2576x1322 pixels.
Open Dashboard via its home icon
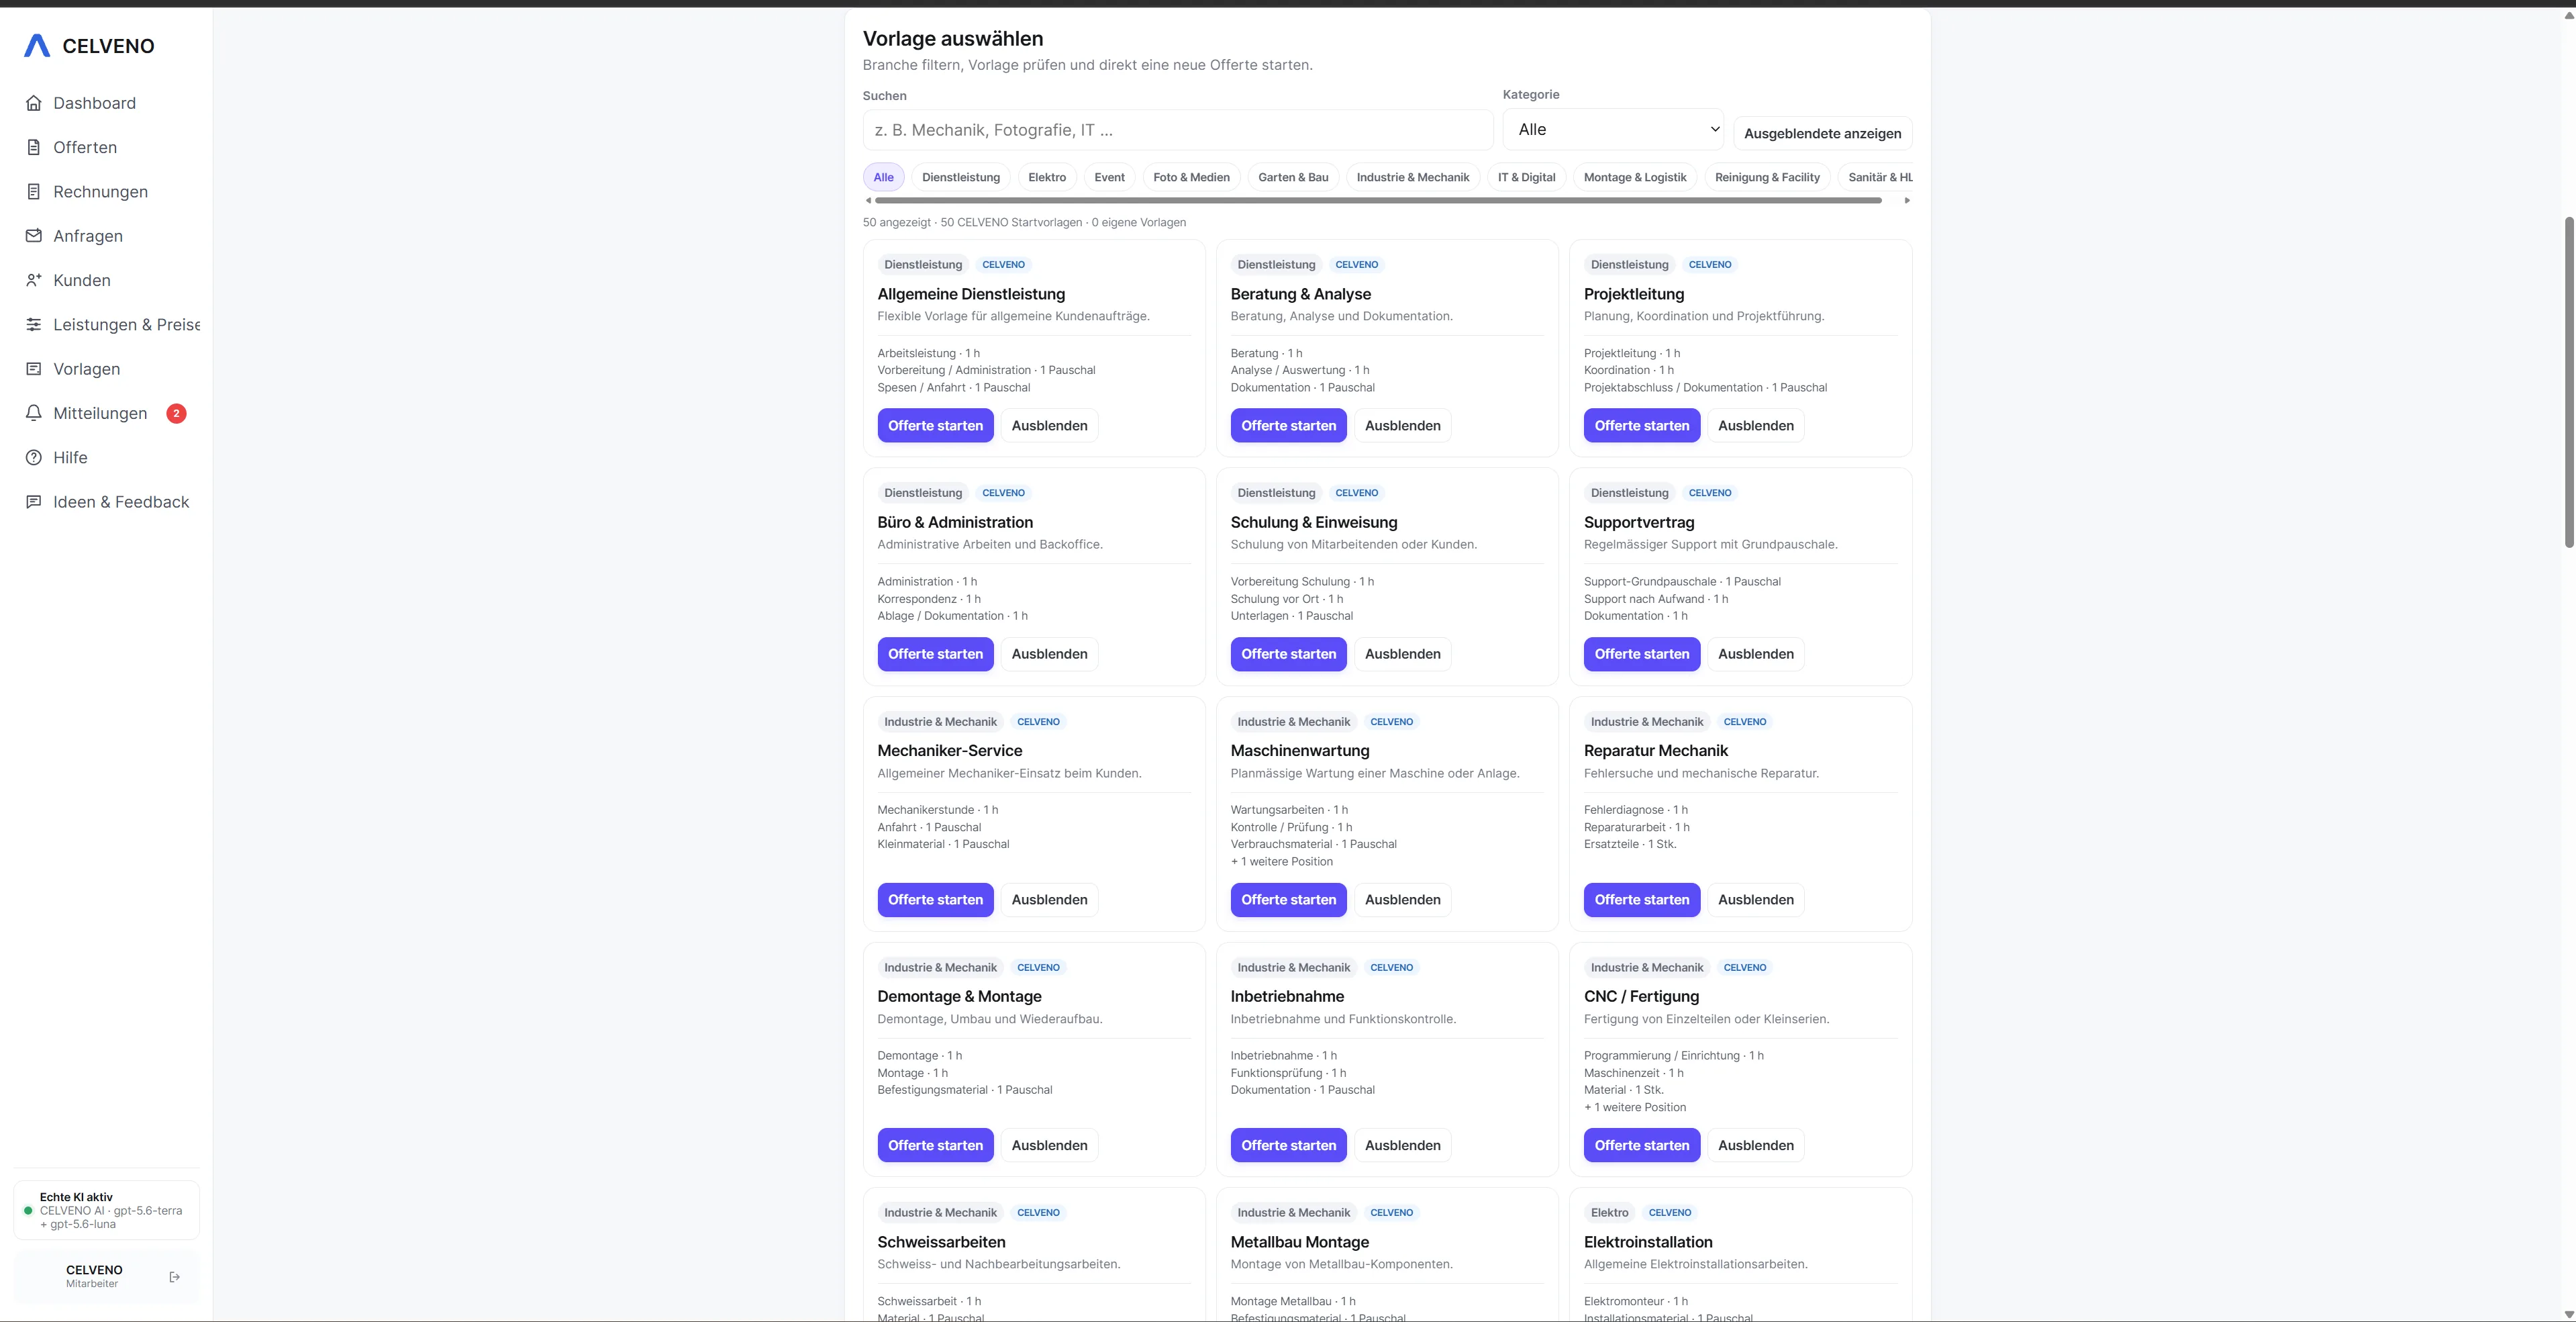[34, 103]
